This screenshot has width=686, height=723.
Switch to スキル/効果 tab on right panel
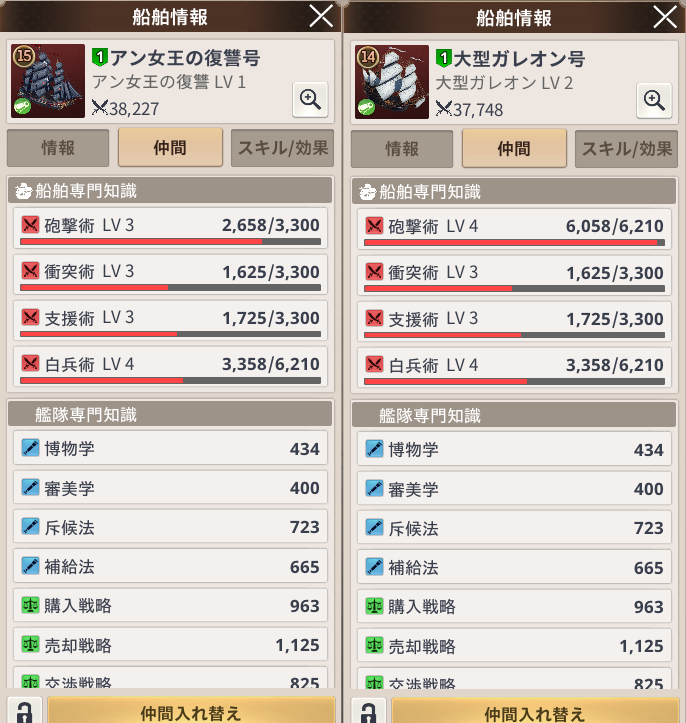(627, 149)
